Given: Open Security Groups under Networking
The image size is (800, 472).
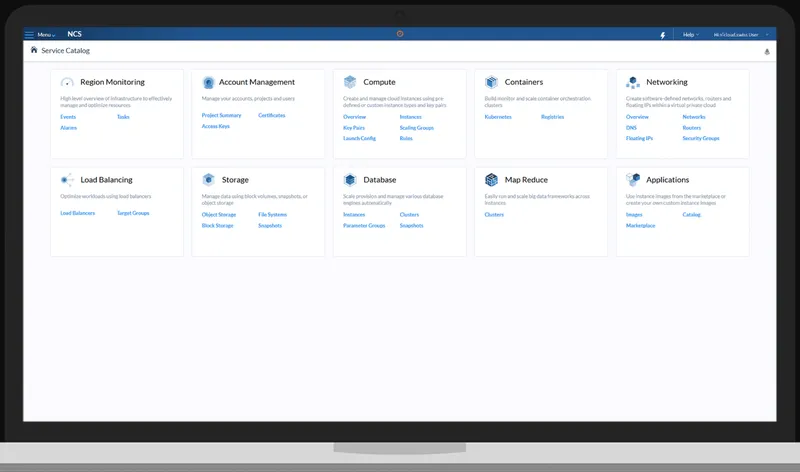Looking at the screenshot, I should pos(701,138).
